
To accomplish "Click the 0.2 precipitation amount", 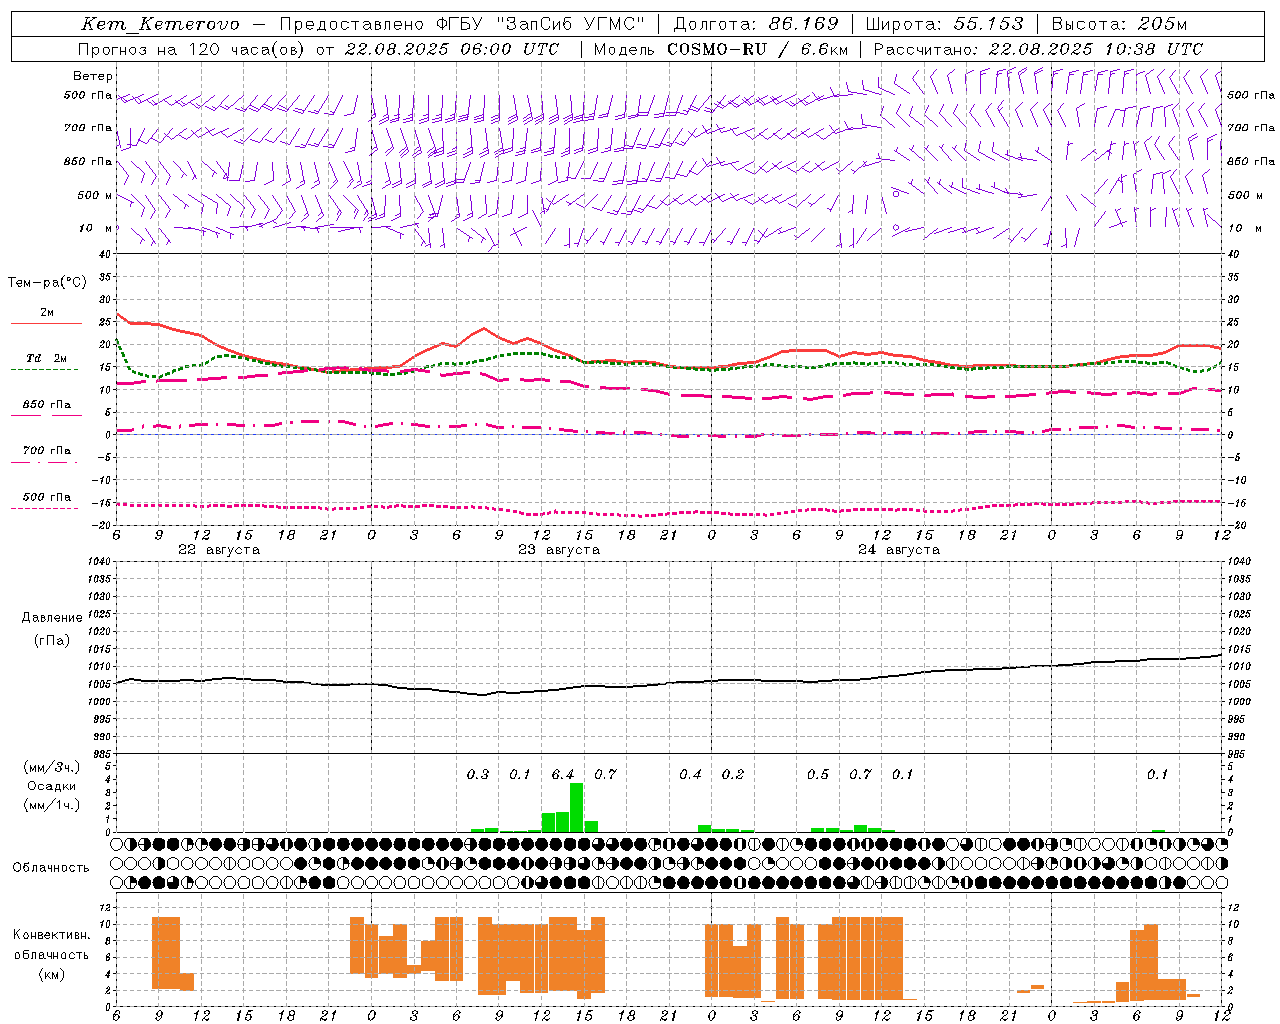I will point(733,774).
